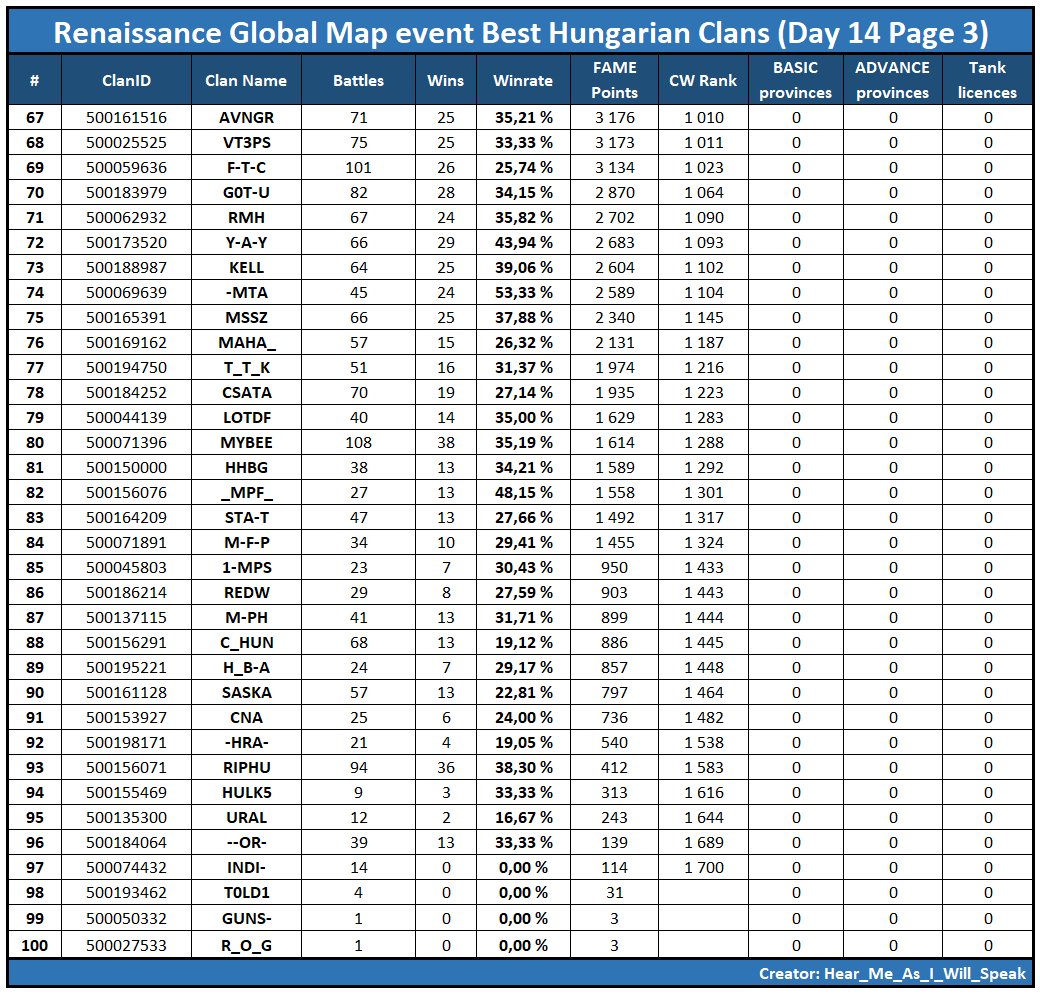Click the ADVANCE provinces column header
Viewport: 1040px width, 996px height.
(893, 80)
